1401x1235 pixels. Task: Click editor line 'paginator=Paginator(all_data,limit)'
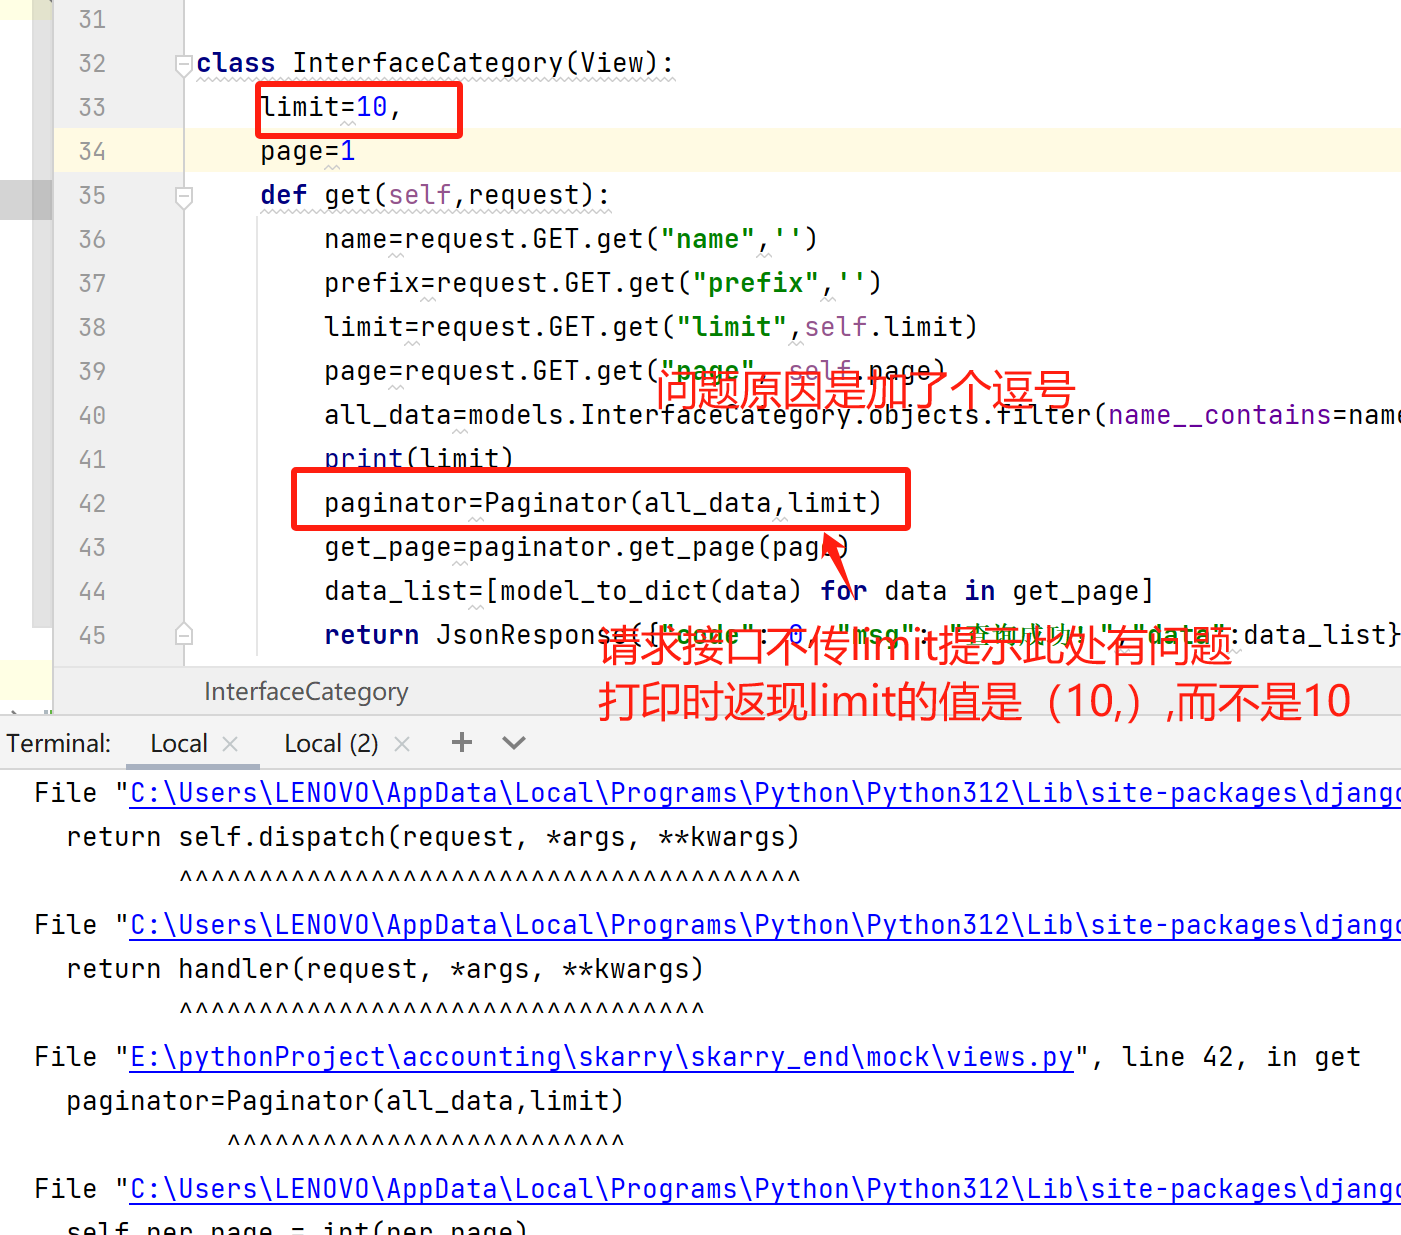(x=603, y=503)
